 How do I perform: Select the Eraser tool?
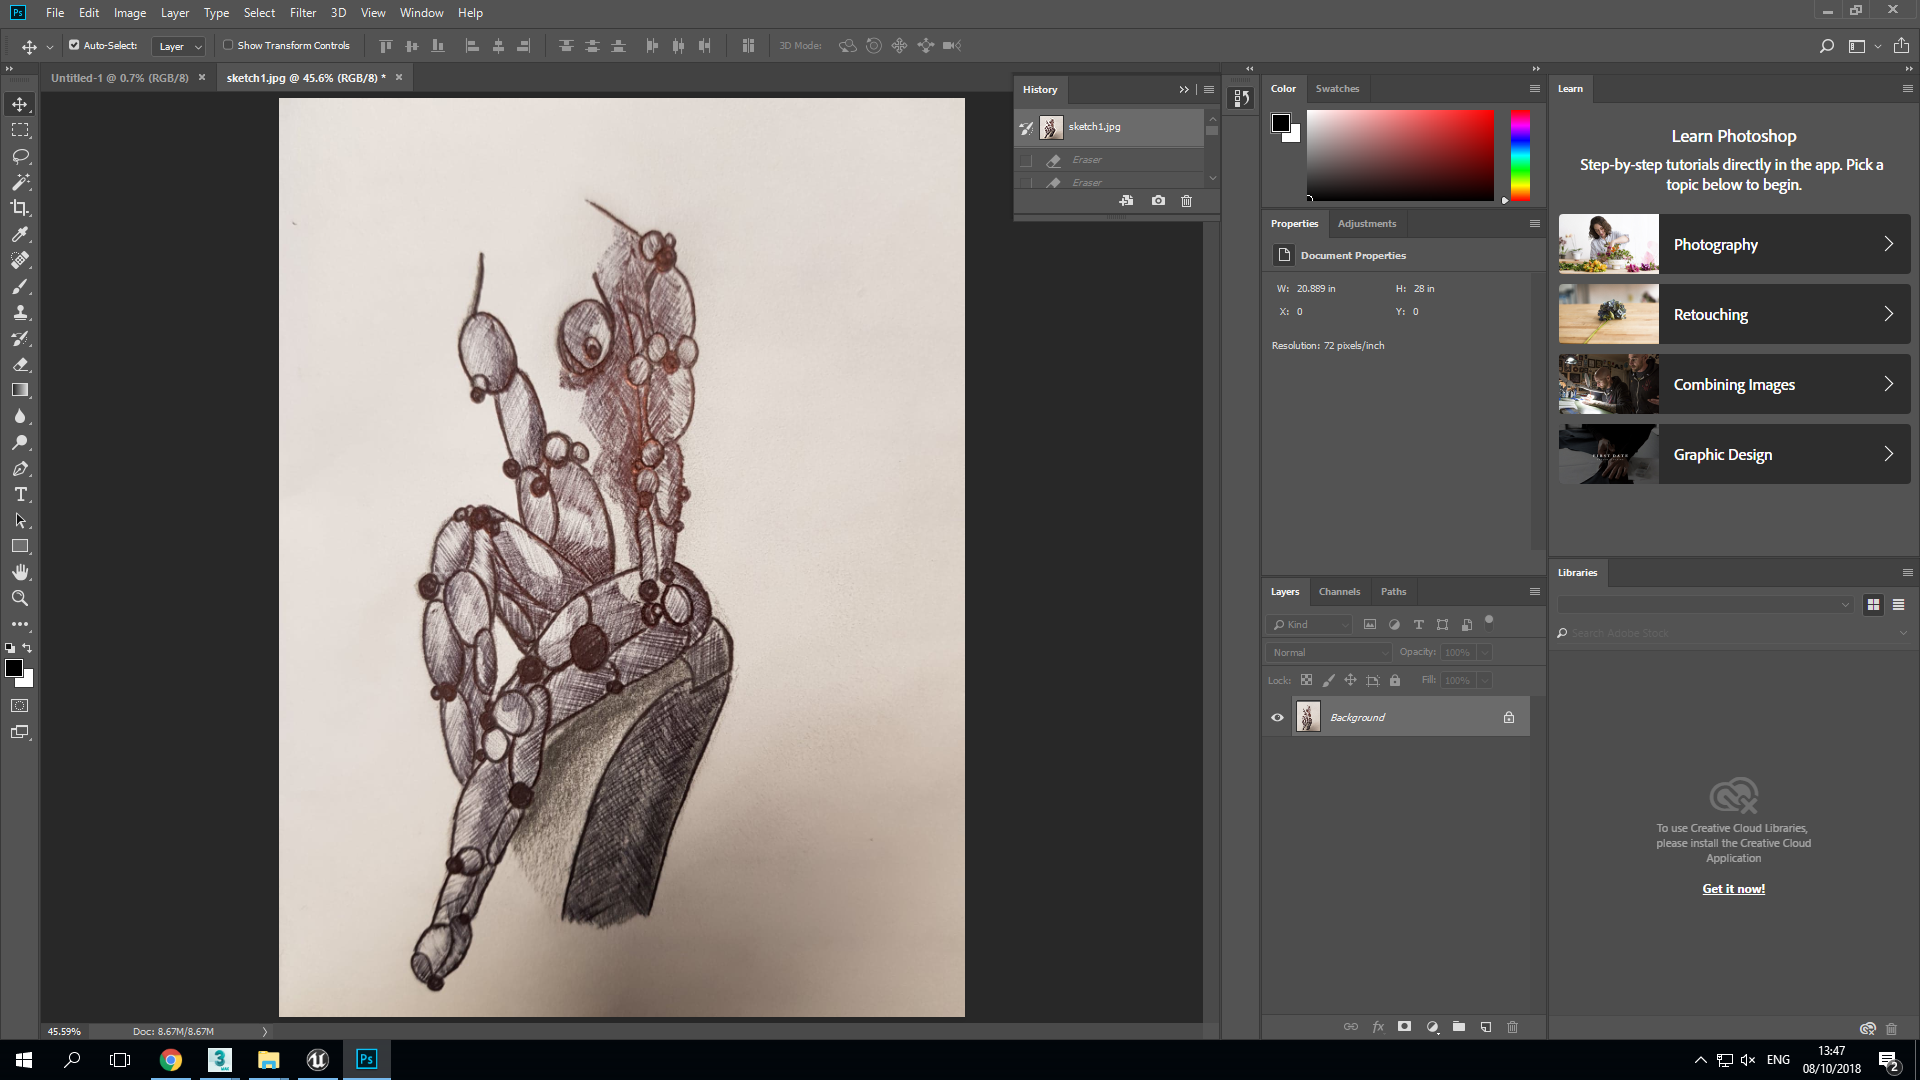coord(20,364)
